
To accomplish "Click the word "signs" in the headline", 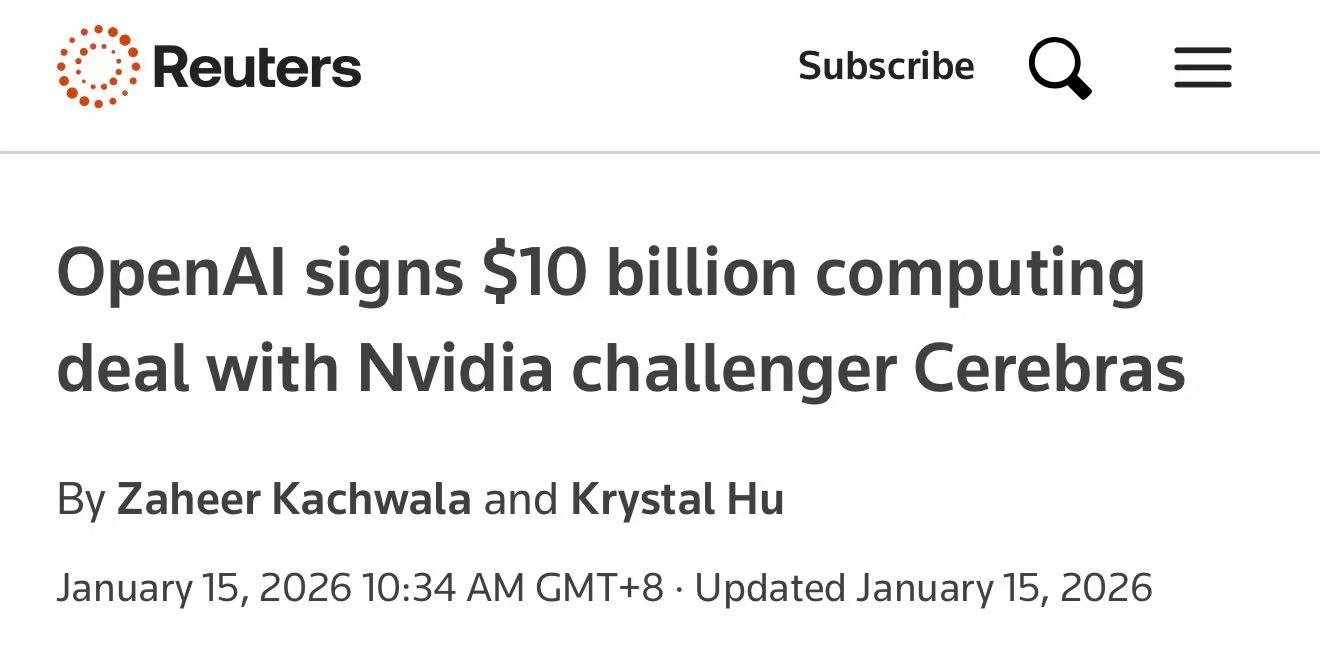I will click(383, 275).
